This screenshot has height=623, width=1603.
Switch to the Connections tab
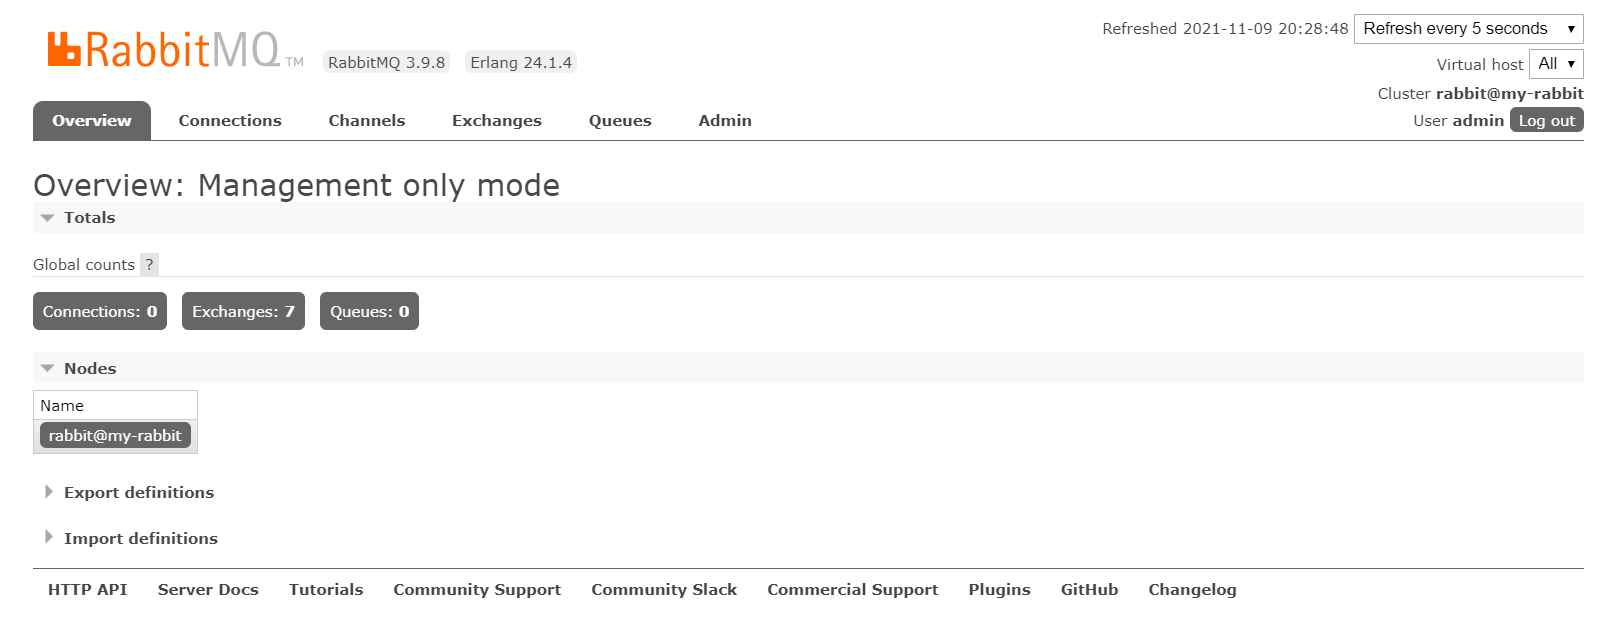click(x=230, y=121)
